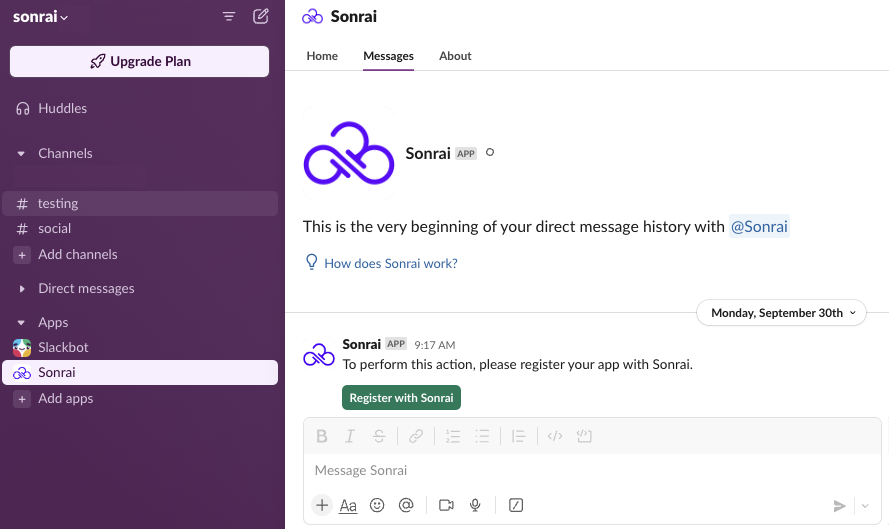Switch to the Home tab
The image size is (889, 529).
(x=322, y=56)
